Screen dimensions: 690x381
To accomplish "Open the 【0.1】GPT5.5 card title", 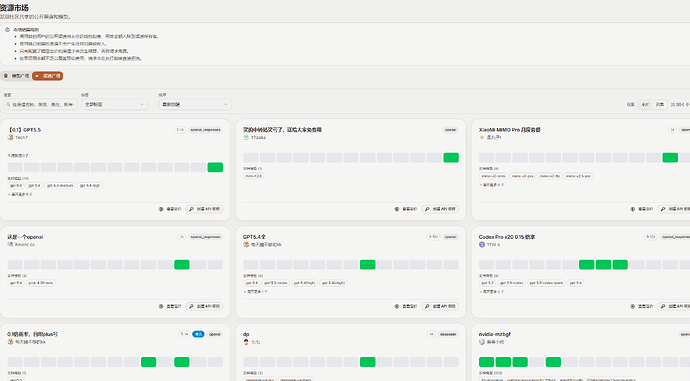I will pos(24,130).
